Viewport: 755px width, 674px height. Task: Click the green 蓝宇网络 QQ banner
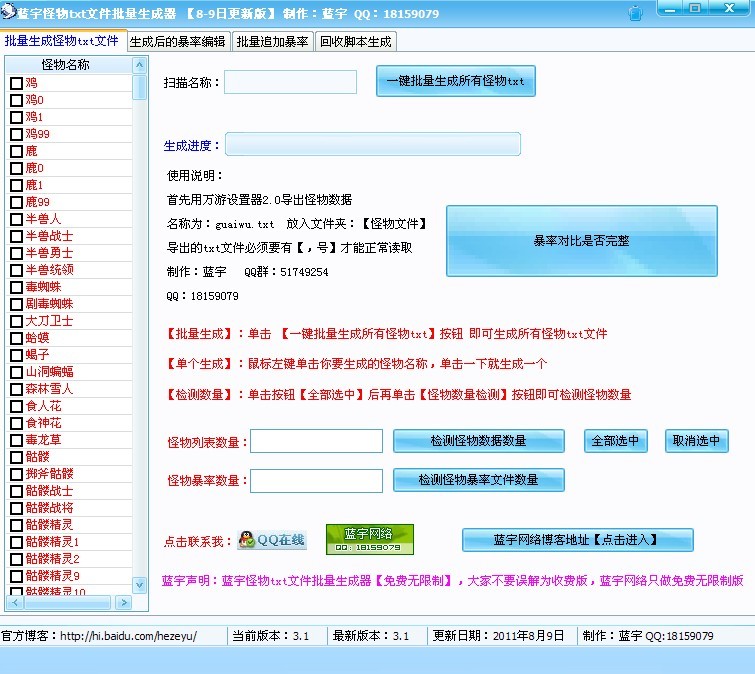[x=369, y=539]
